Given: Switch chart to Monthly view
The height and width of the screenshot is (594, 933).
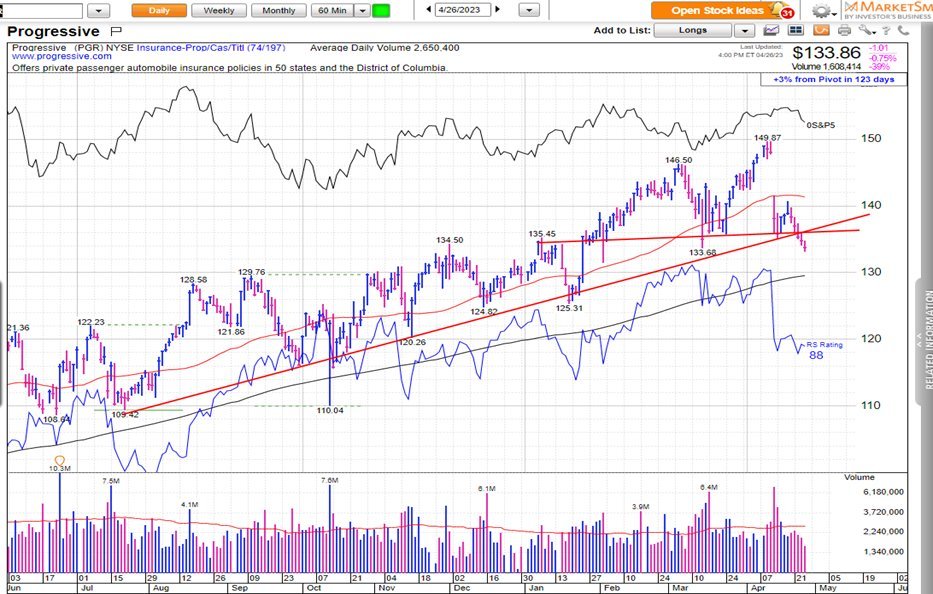Looking at the screenshot, I should (278, 10).
